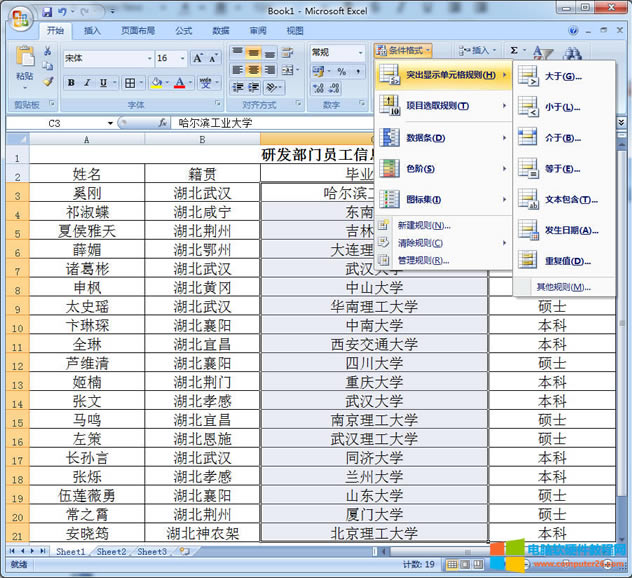Switch to the Sheet2 worksheet tab
632x578 pixels.
[x=111, y=551]
